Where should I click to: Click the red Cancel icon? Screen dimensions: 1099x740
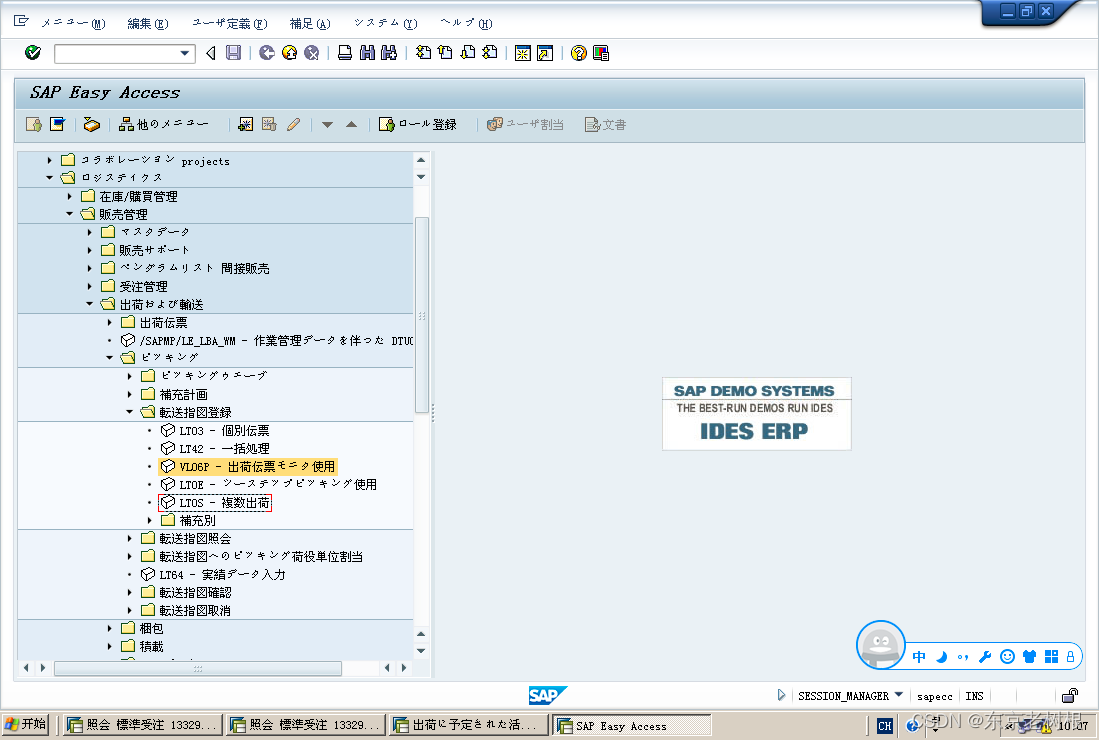coord(311,53)
